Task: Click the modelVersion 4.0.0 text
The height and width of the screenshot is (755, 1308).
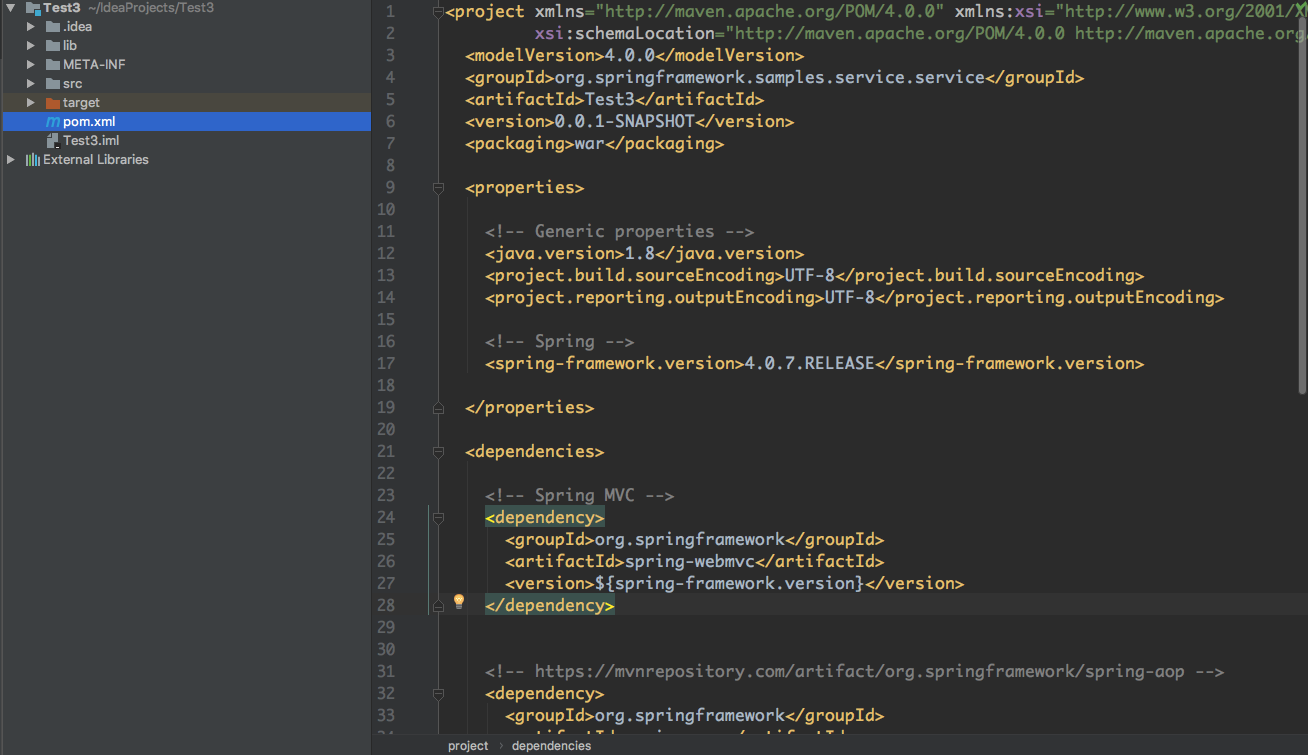Action: [x=634, y=55]
